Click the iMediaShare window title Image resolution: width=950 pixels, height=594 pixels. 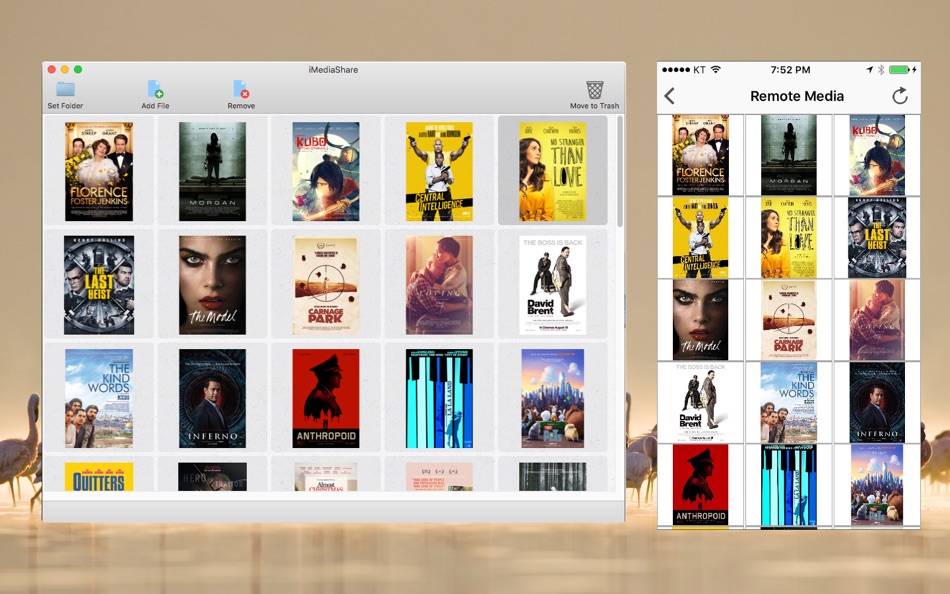[x=333, y=70]
